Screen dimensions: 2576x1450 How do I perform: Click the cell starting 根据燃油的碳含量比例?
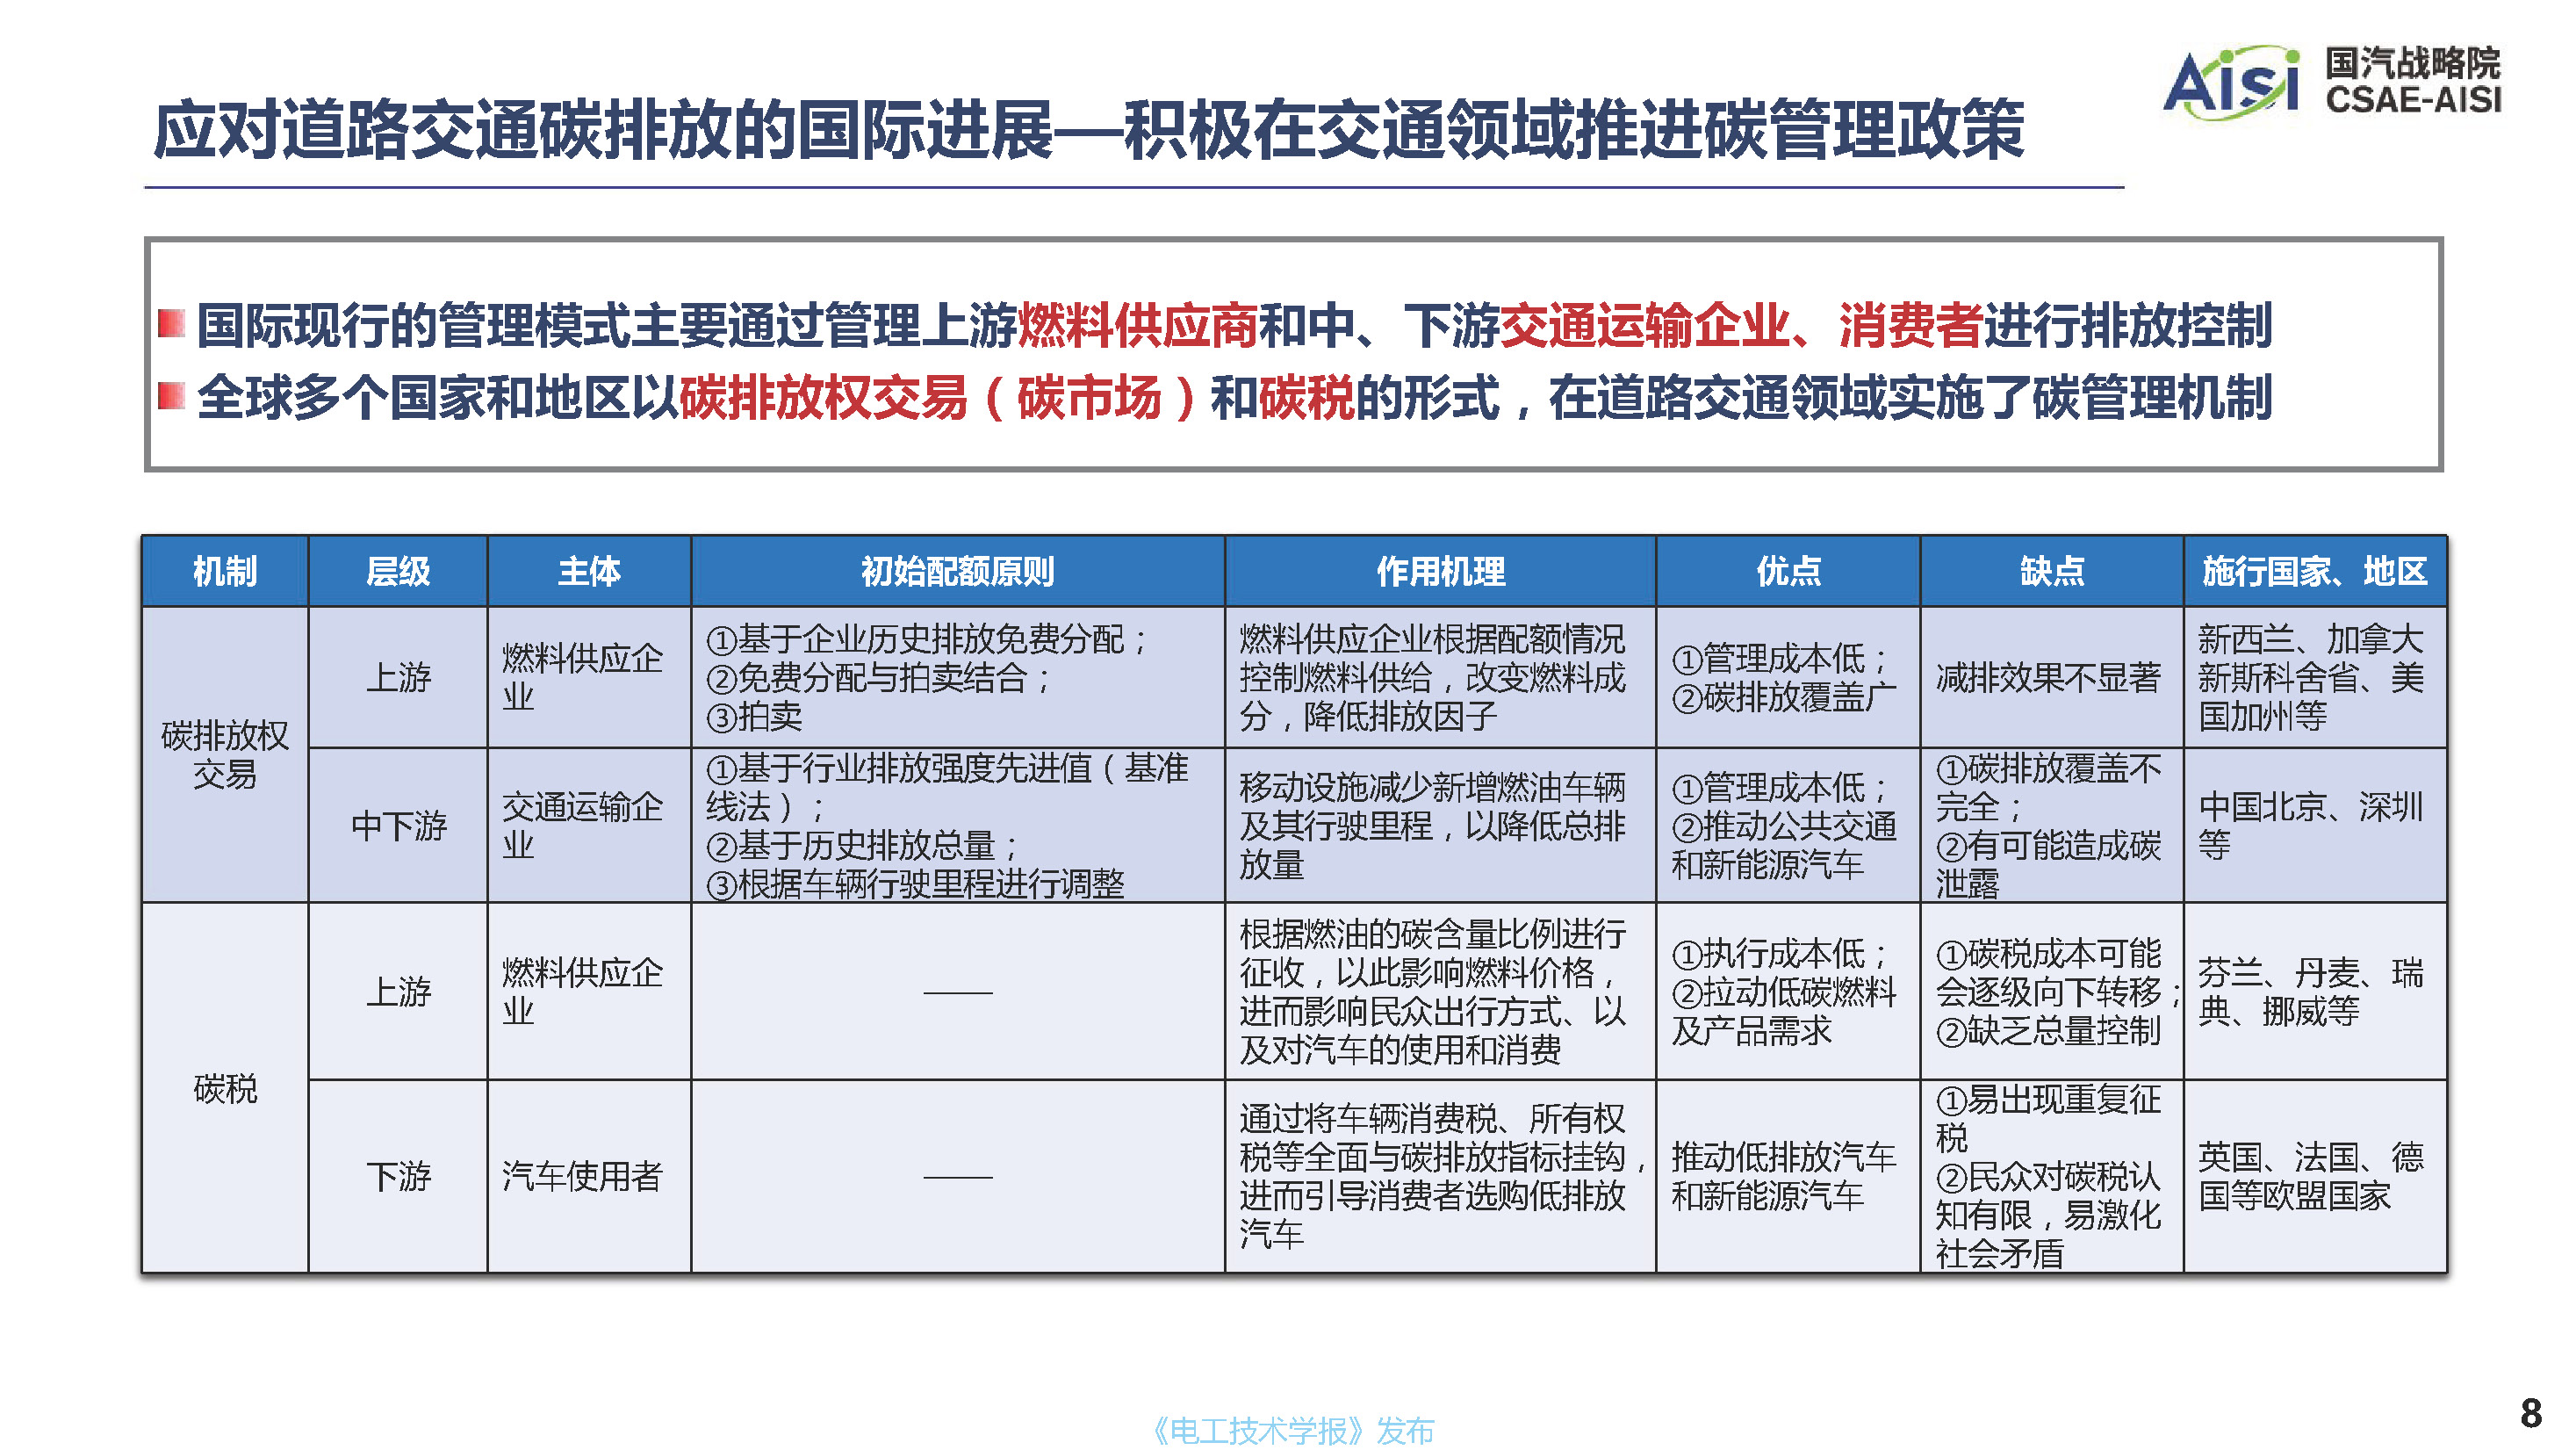pyautogui.click(x=1441, y=991)
